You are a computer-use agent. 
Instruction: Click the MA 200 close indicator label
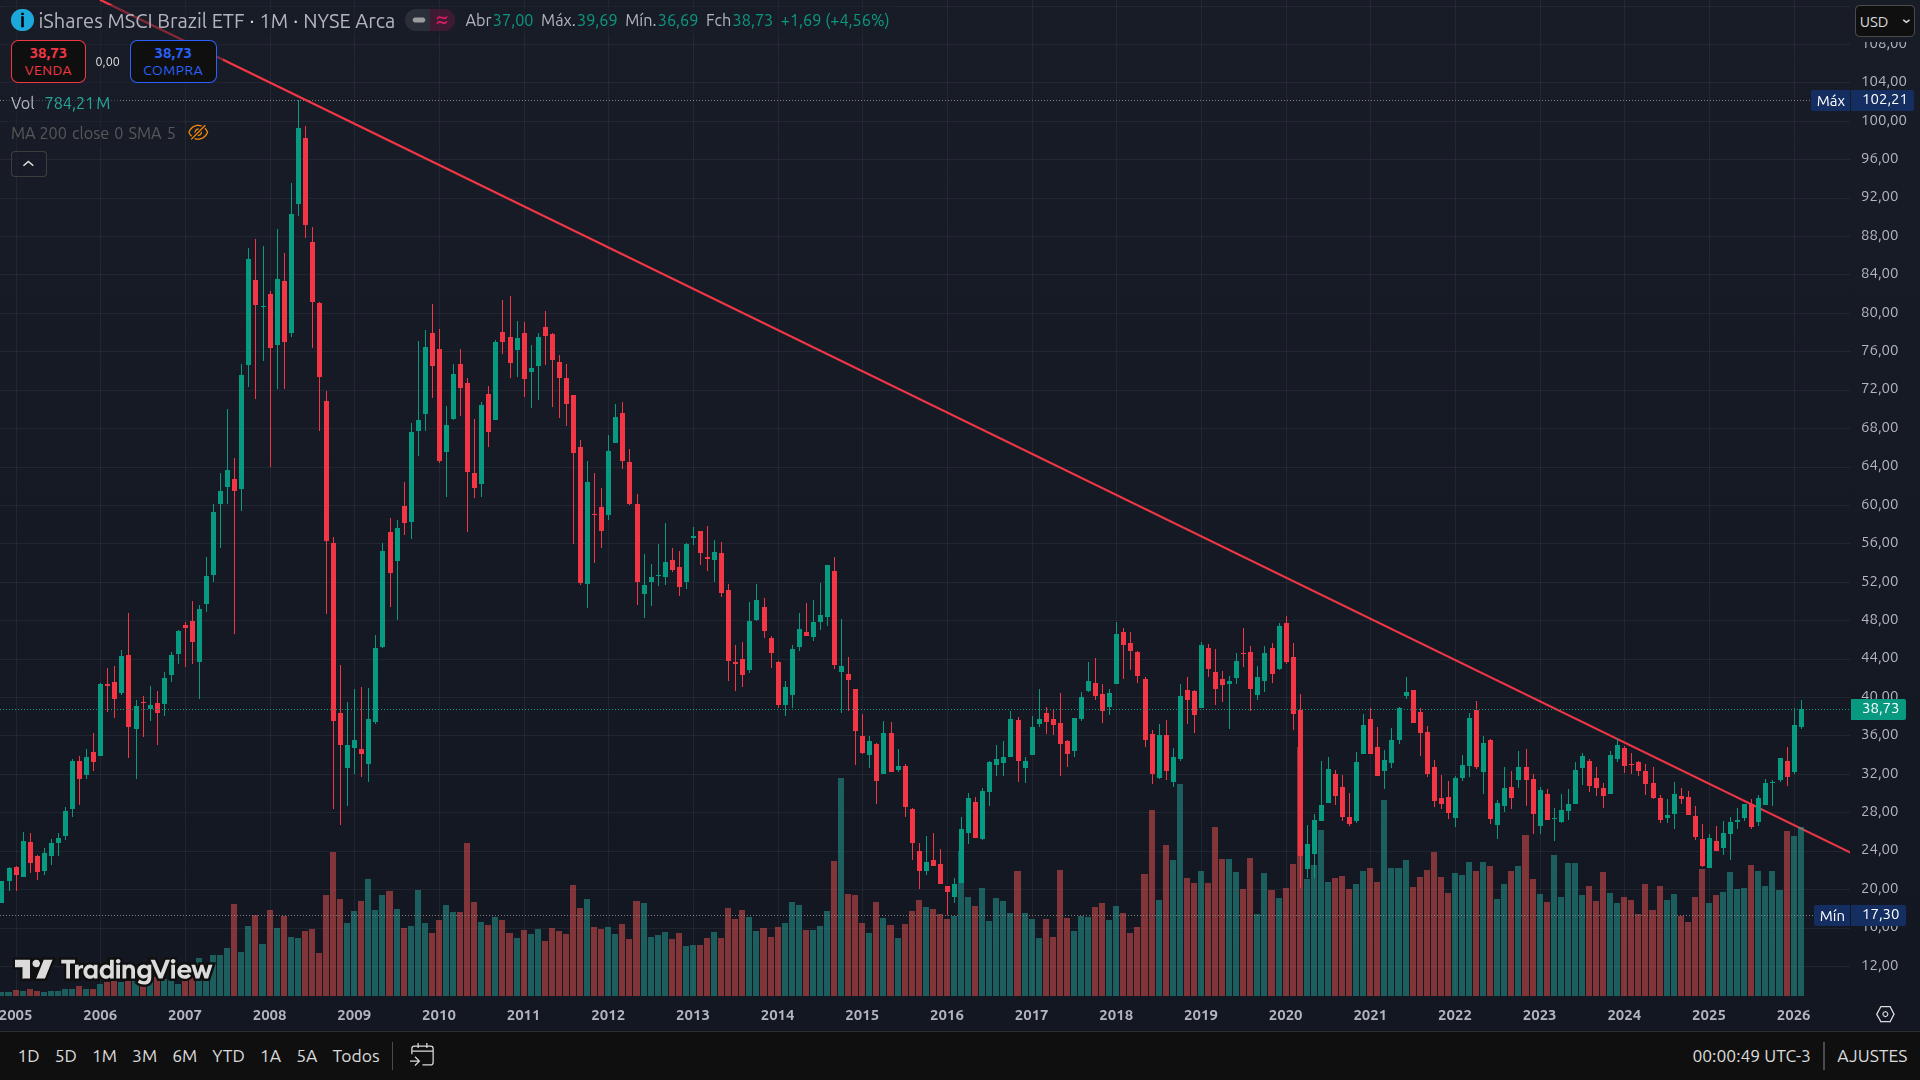(92, 133)
